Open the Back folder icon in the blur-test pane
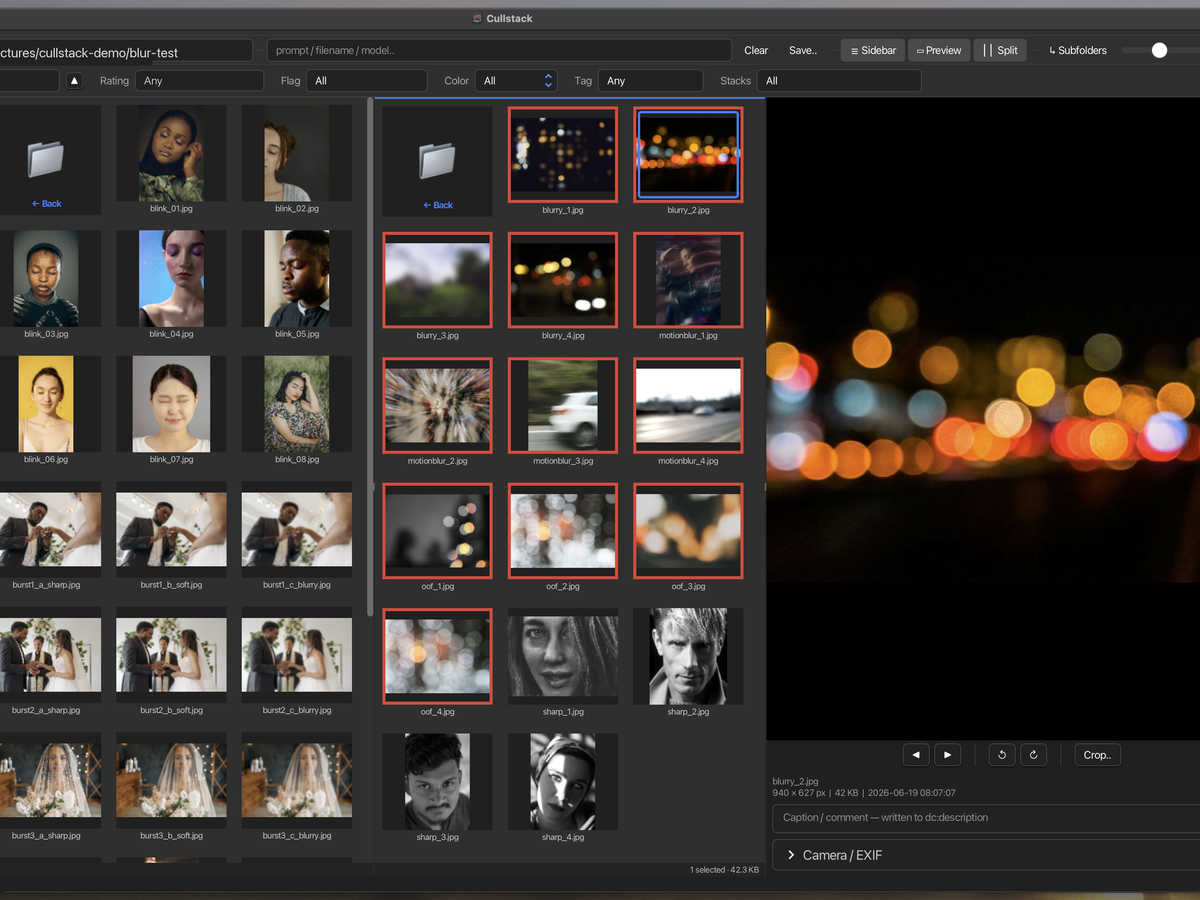 coord(437,159)
